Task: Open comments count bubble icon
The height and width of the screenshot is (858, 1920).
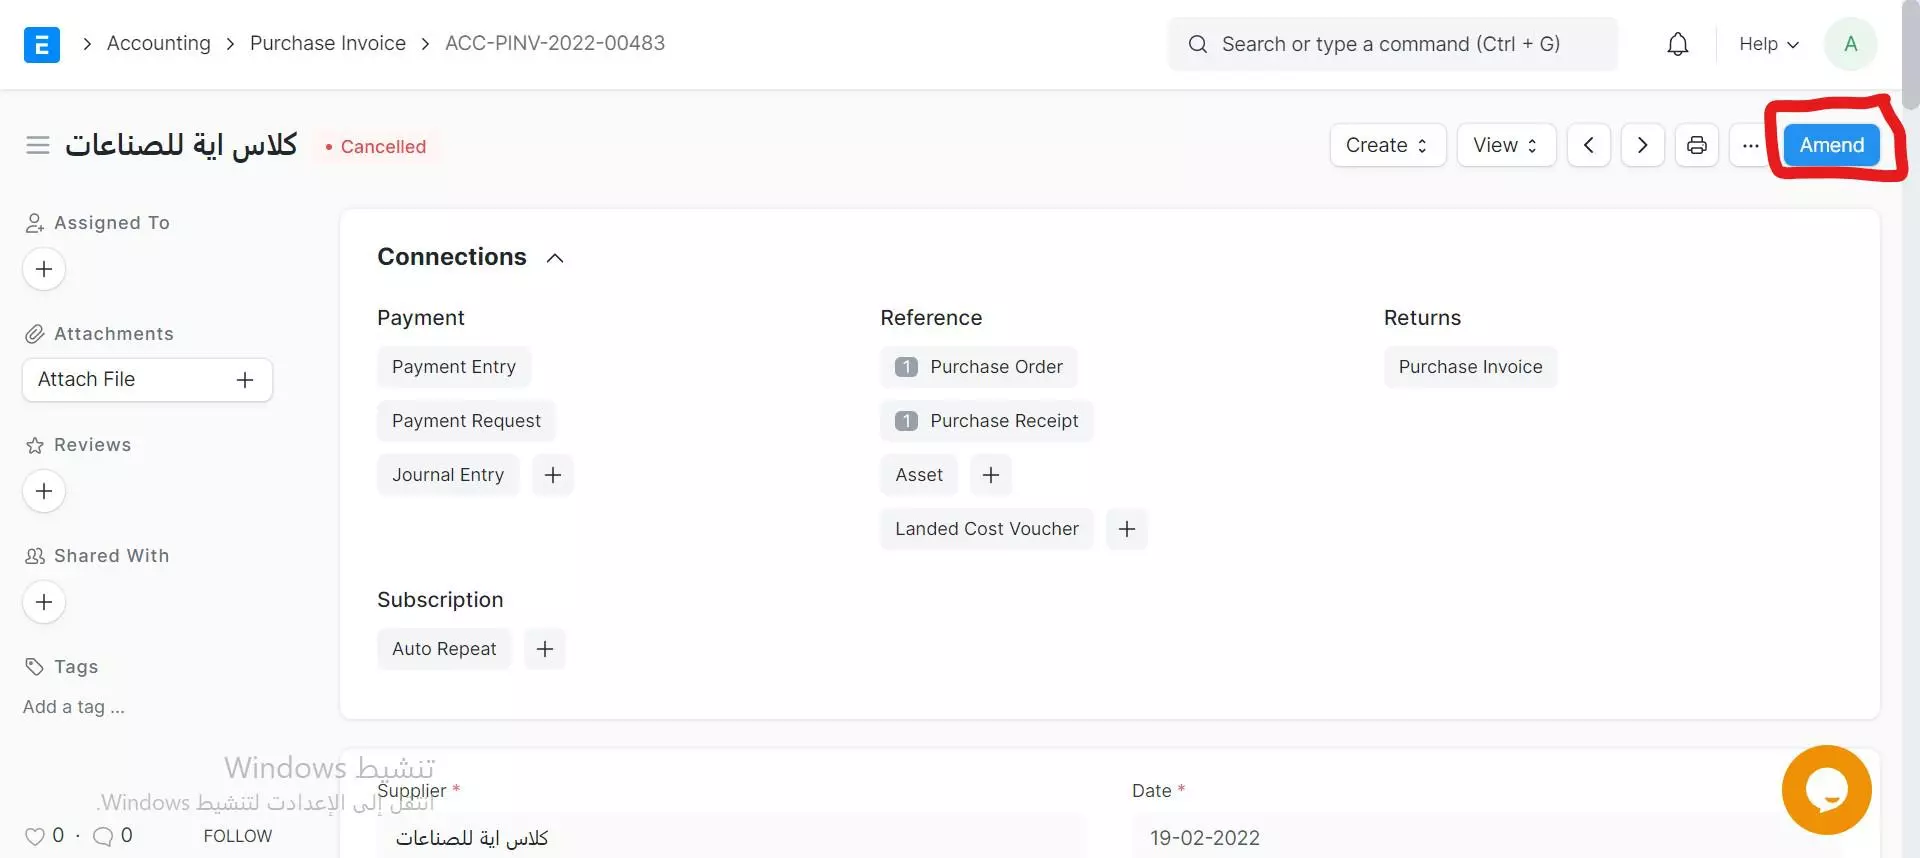Action: point(103,836)
